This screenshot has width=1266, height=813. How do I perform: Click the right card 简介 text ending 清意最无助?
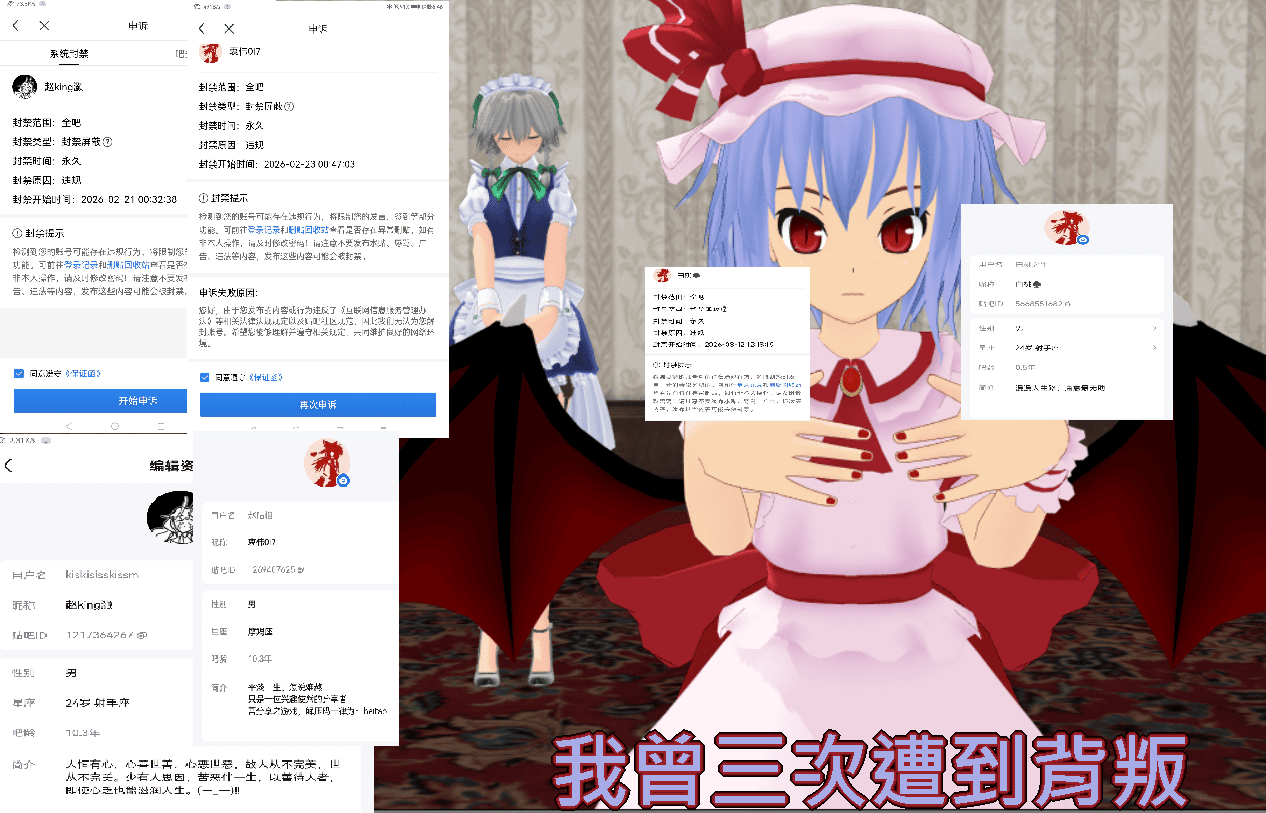click(1059, 386)
